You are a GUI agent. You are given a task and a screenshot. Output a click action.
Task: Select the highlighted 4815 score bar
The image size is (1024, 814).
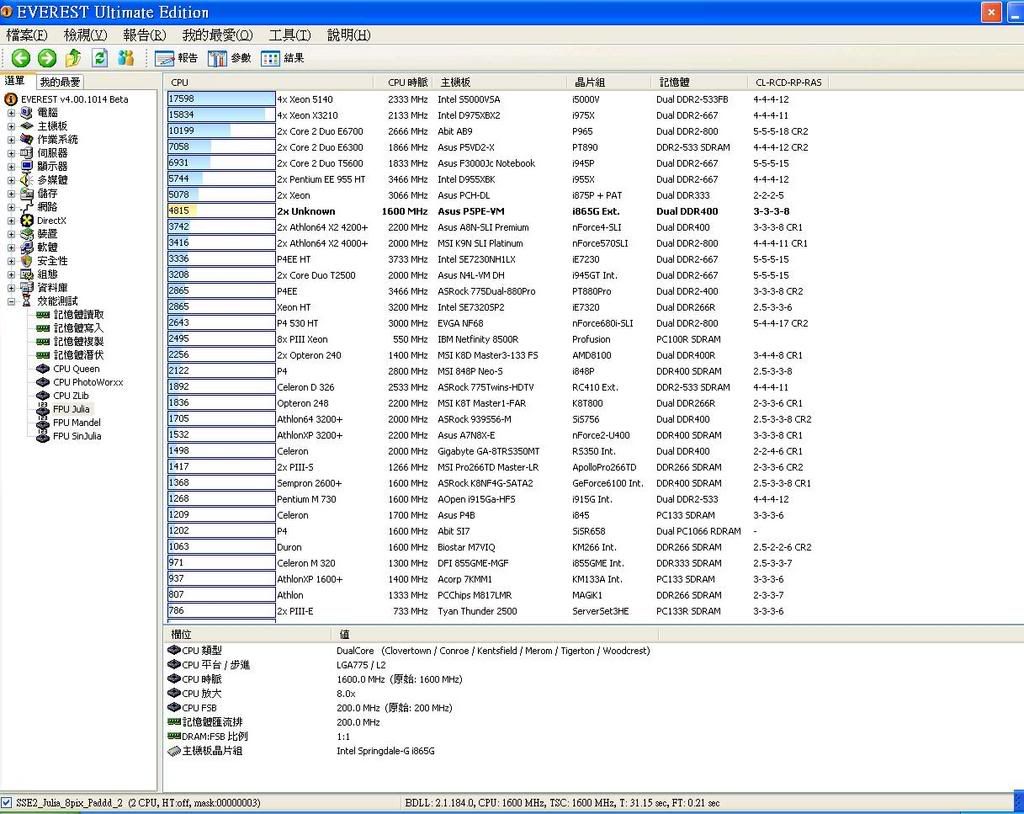point(221,211)
